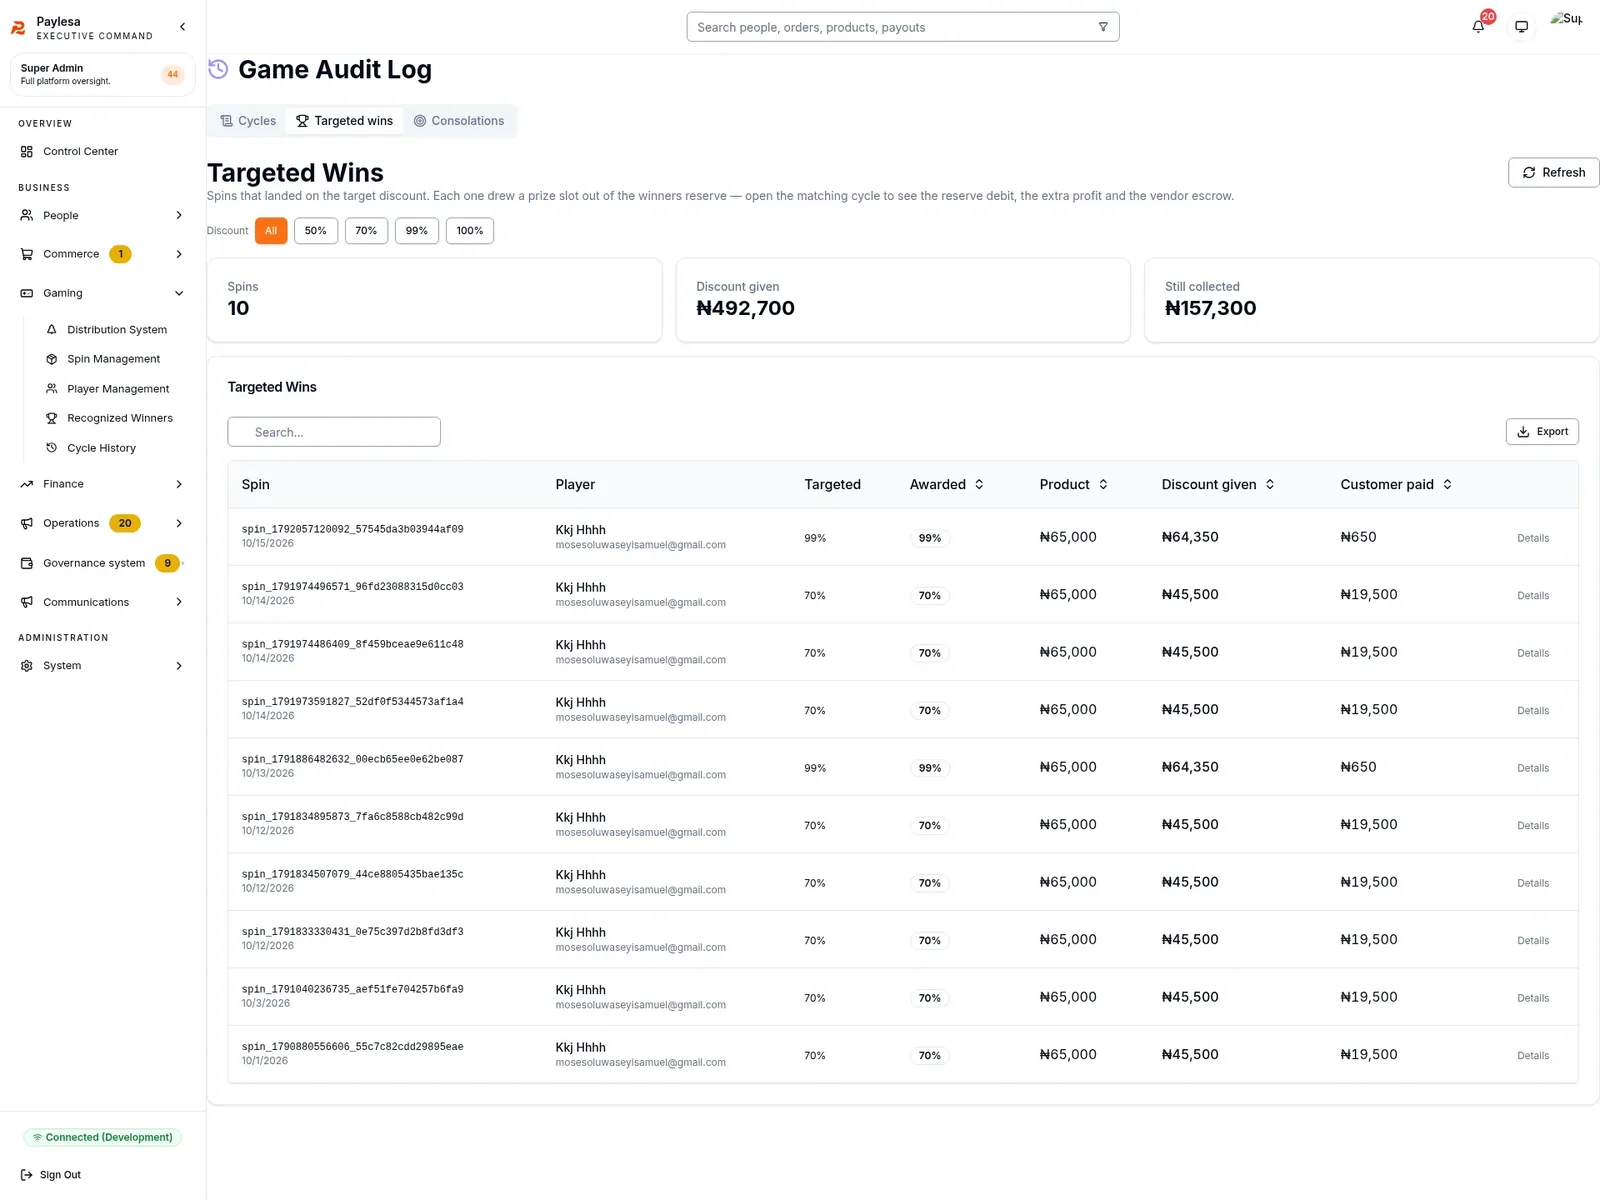The width and height of the screenshot is (1600, 1200).
Task: Expand the People menu chevron
Action: click(x=179, y=216)
